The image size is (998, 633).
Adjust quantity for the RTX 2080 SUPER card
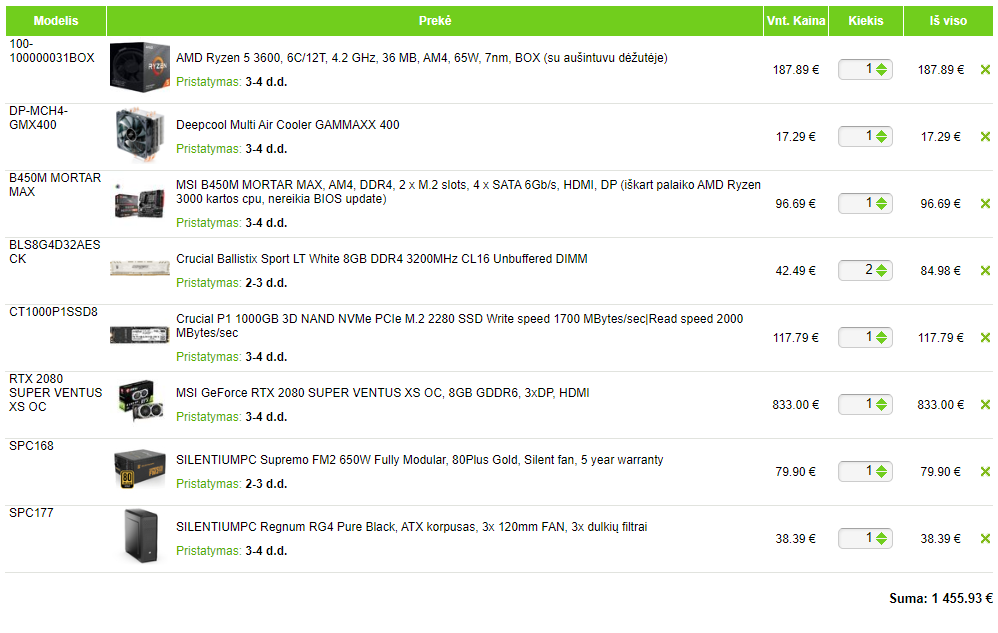tap(866, 405)
